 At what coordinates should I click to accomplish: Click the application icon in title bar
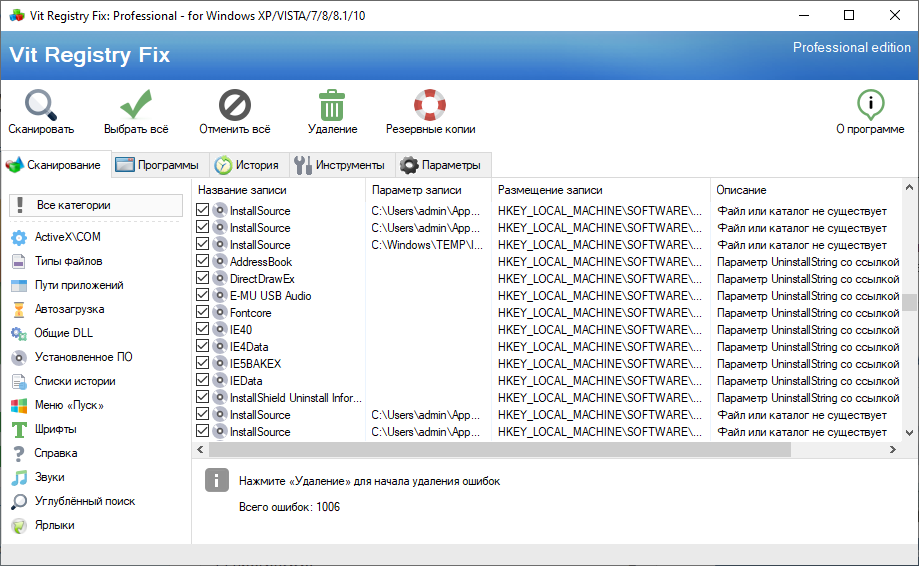point(17,15)
